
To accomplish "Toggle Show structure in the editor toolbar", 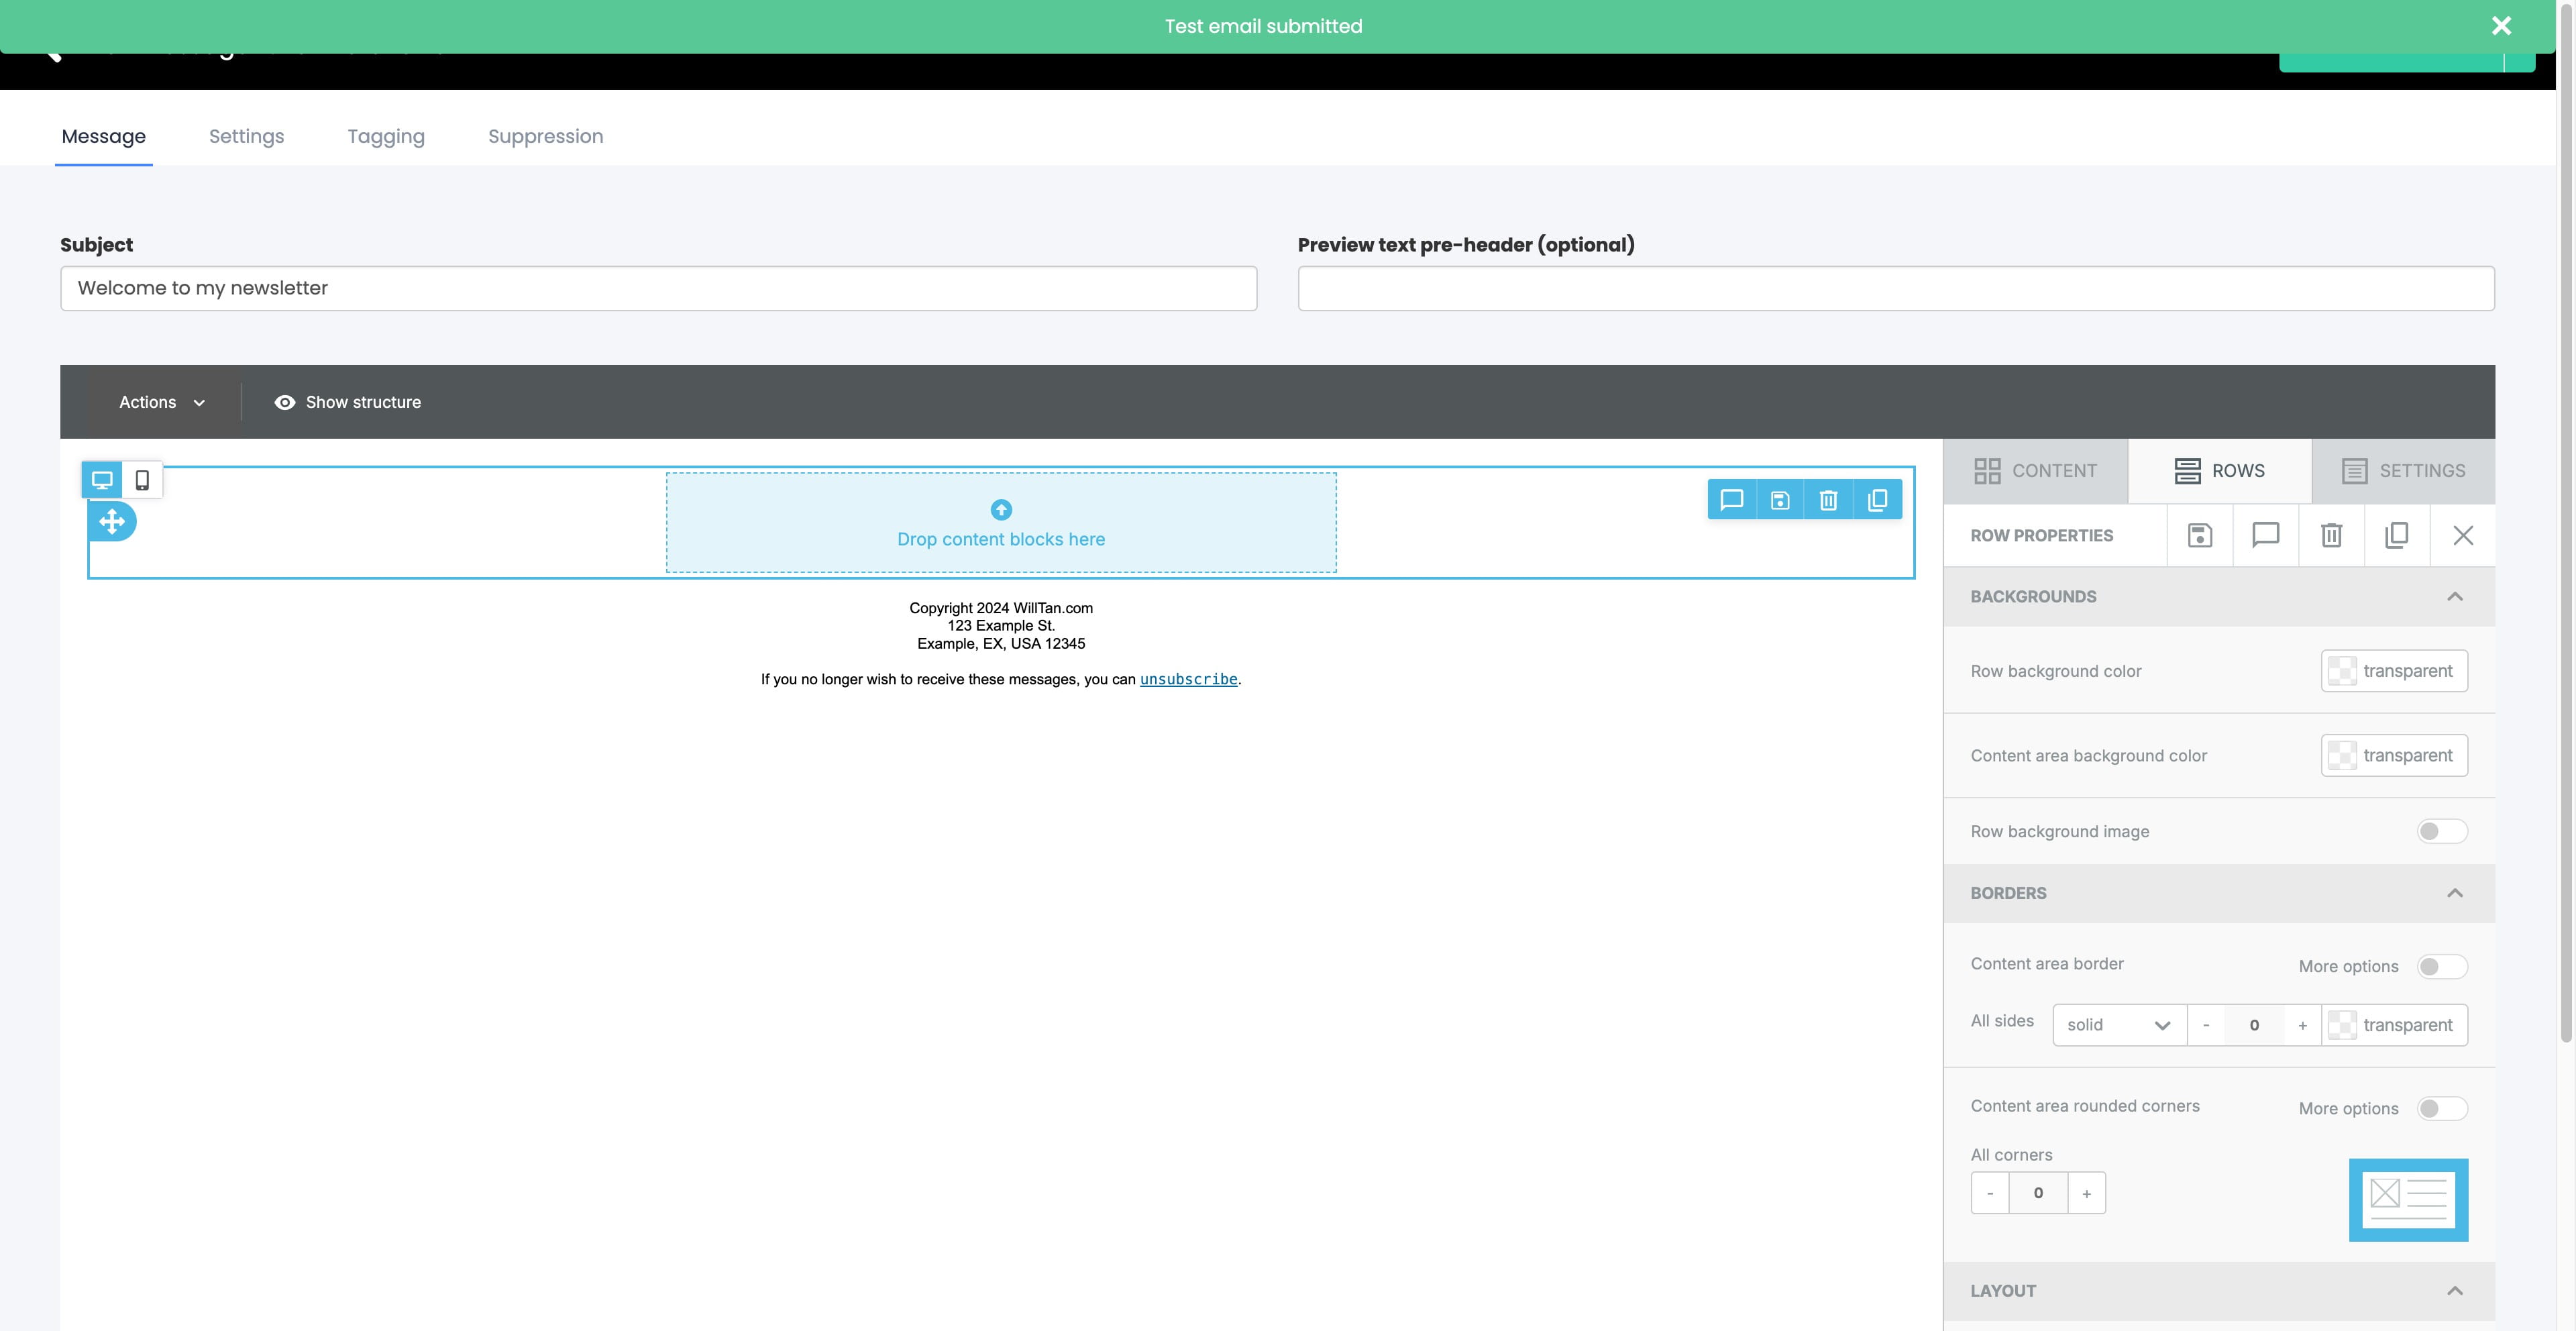I will 347,401.
